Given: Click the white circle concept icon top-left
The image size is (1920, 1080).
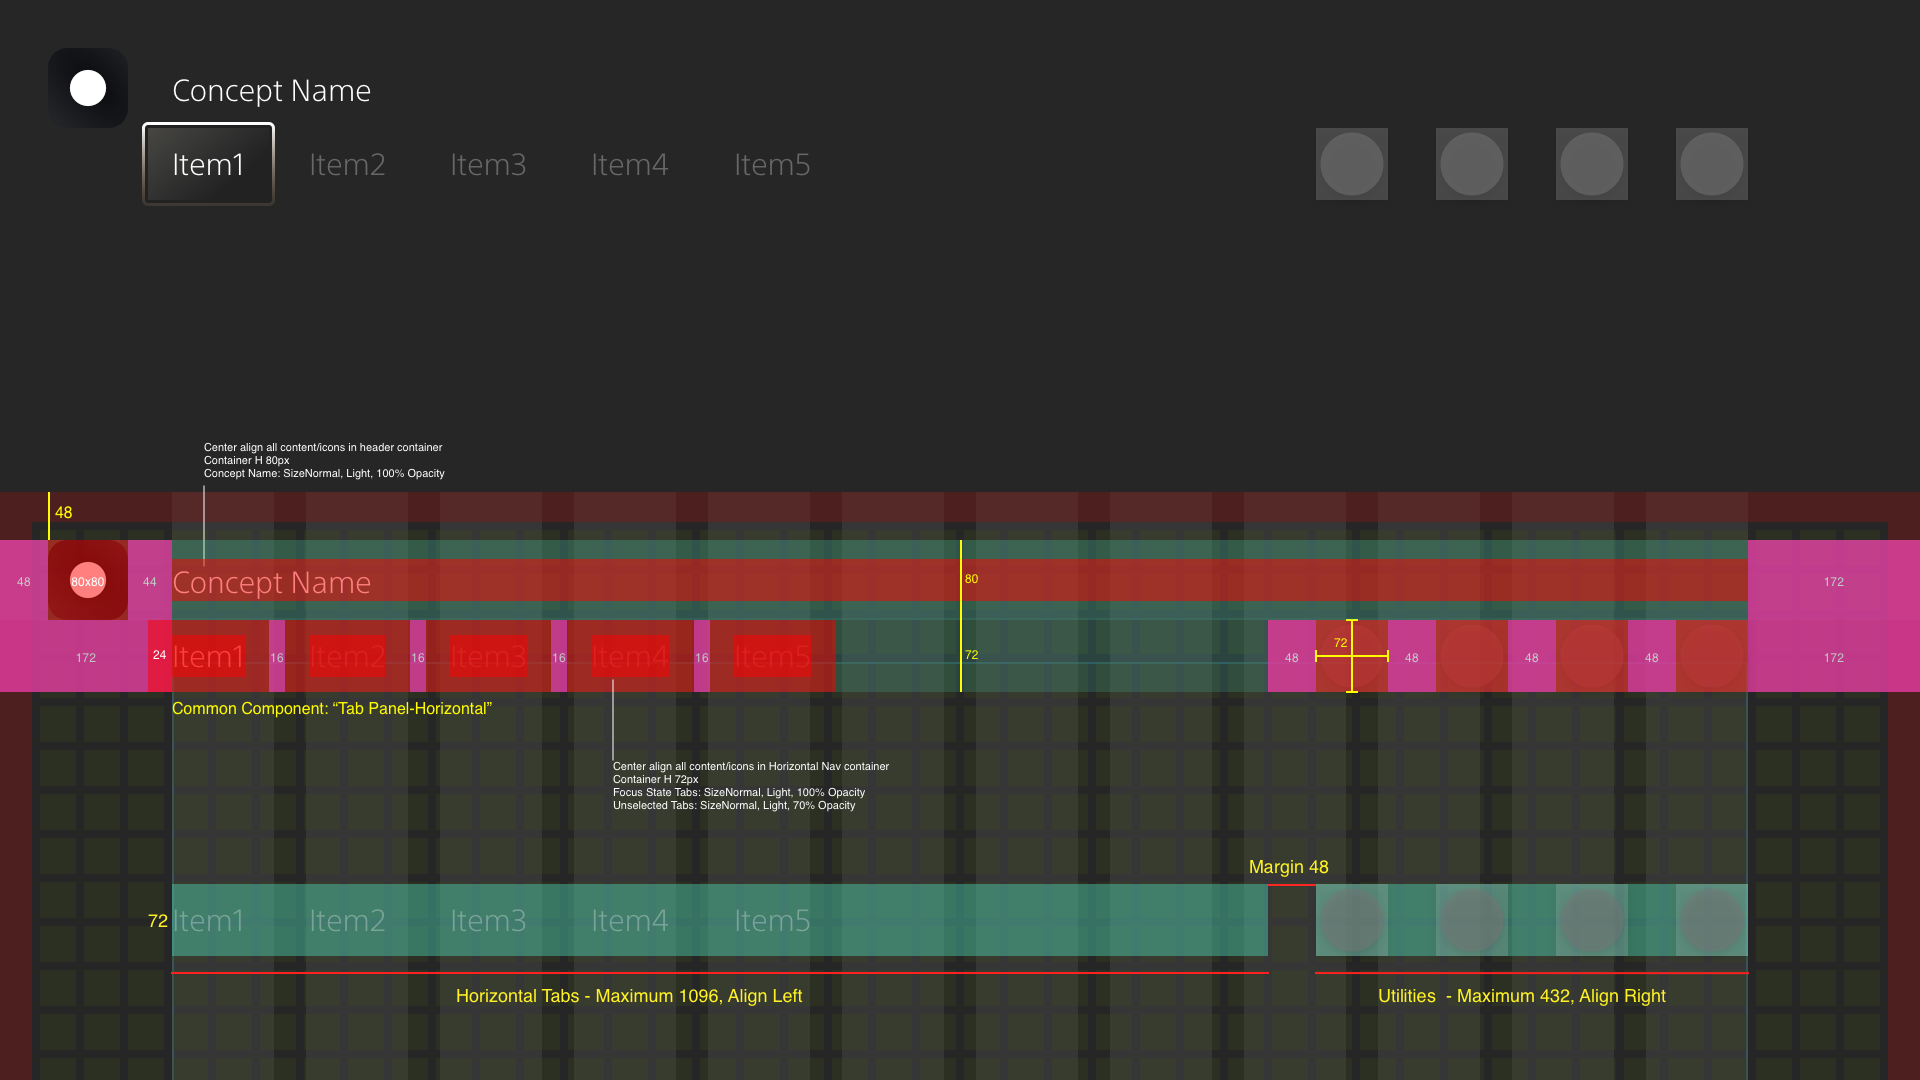Looking at the screenshot, I should (88, 88).
